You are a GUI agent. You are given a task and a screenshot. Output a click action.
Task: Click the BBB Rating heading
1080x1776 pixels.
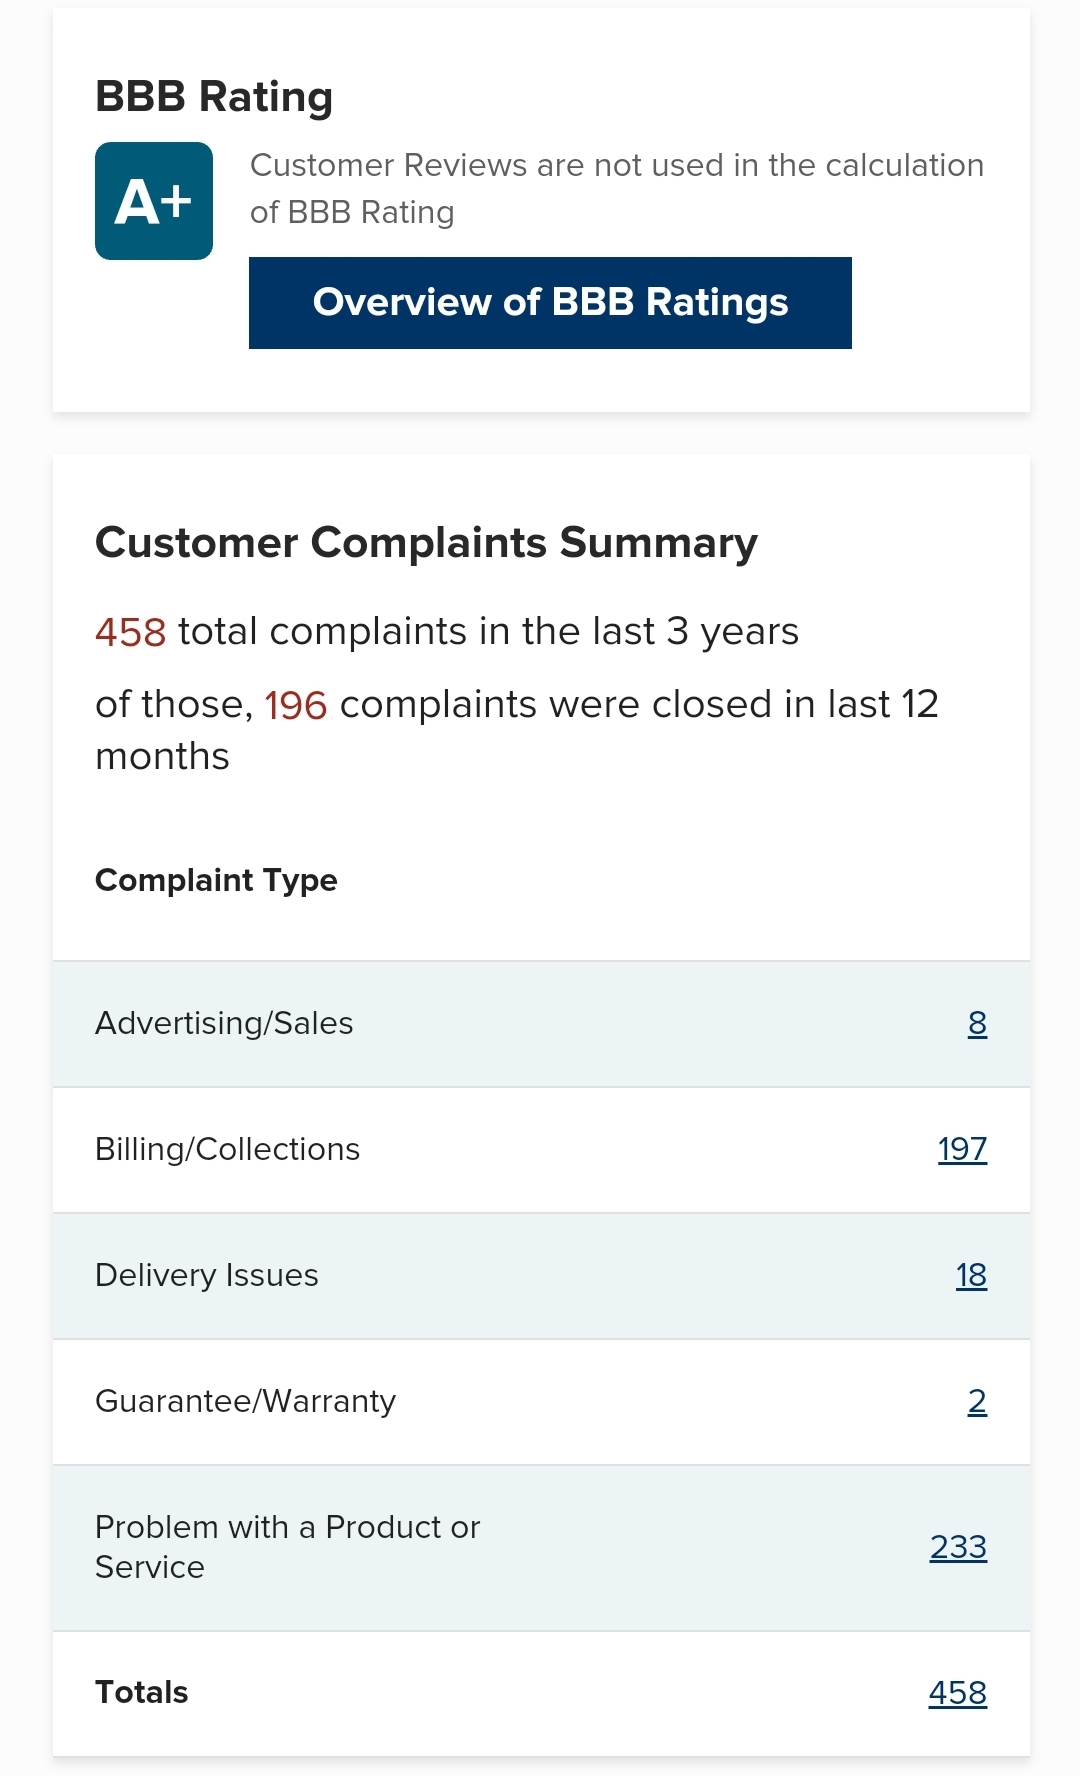coord(214,97)
